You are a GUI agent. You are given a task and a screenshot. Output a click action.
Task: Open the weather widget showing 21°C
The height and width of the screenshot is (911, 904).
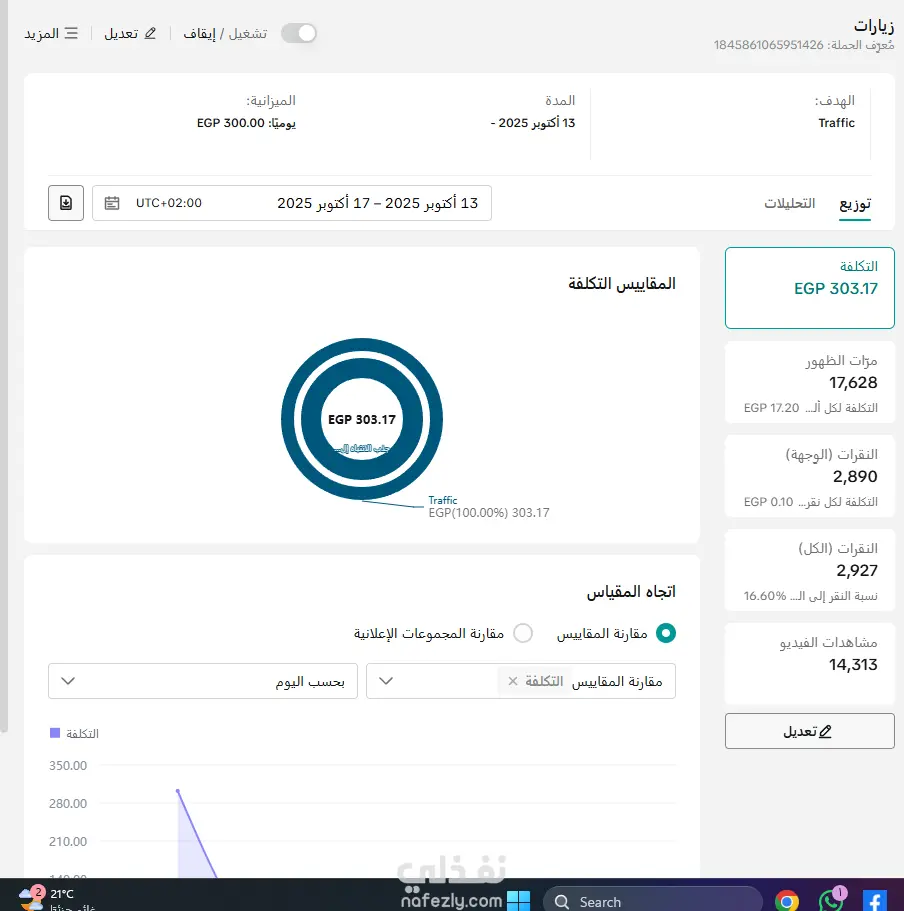[55, 898]
